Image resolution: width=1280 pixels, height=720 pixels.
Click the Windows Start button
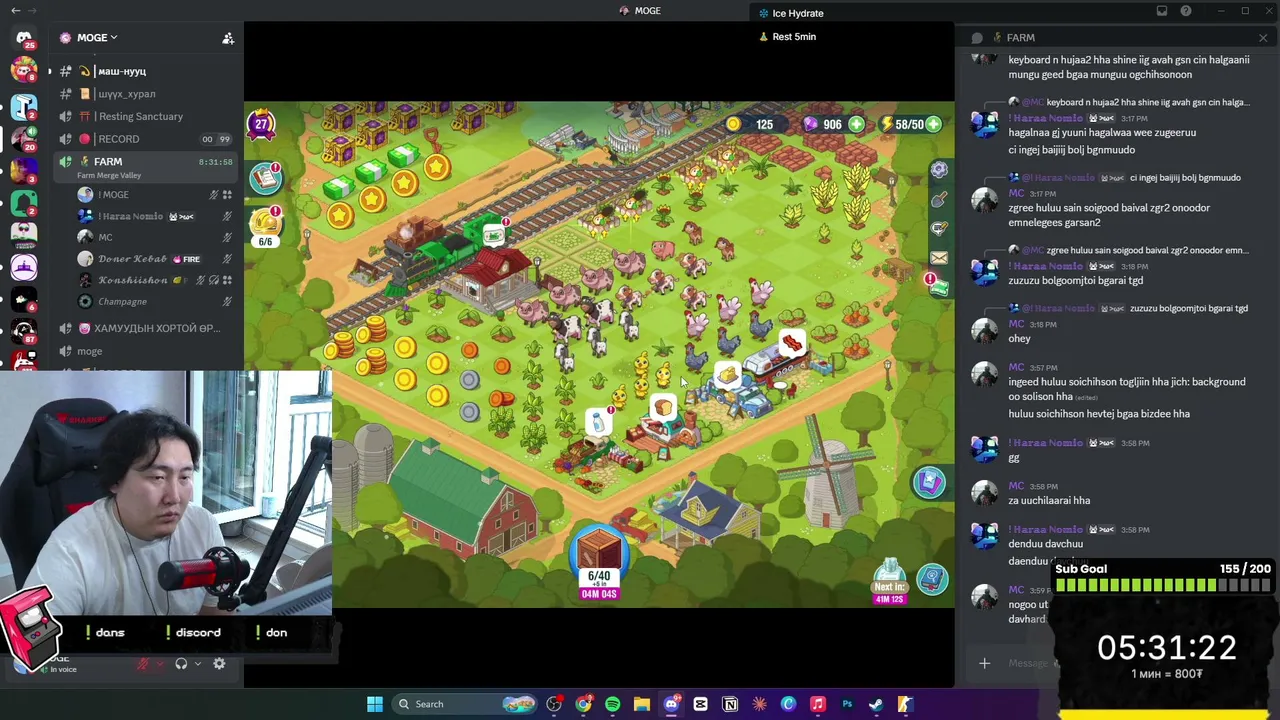[x=375, y=704]
